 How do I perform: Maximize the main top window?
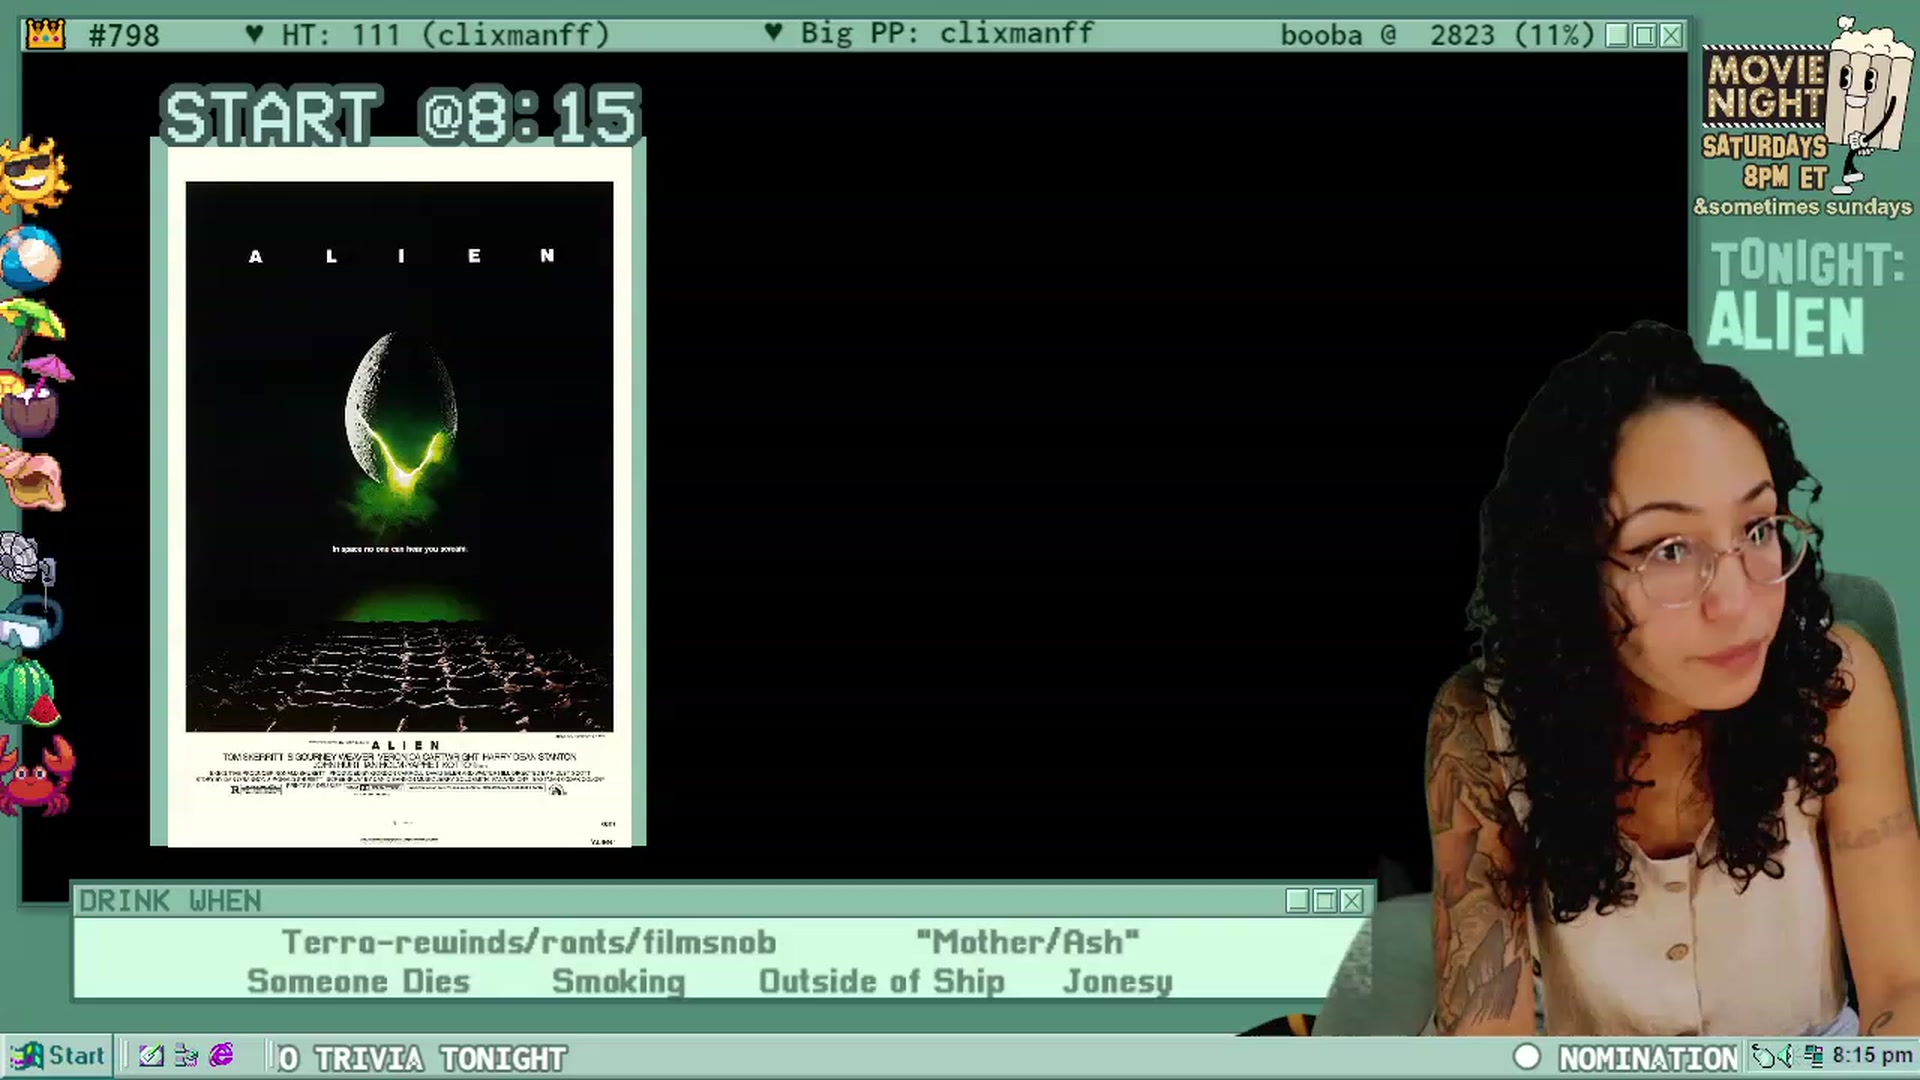point(1645,36)
